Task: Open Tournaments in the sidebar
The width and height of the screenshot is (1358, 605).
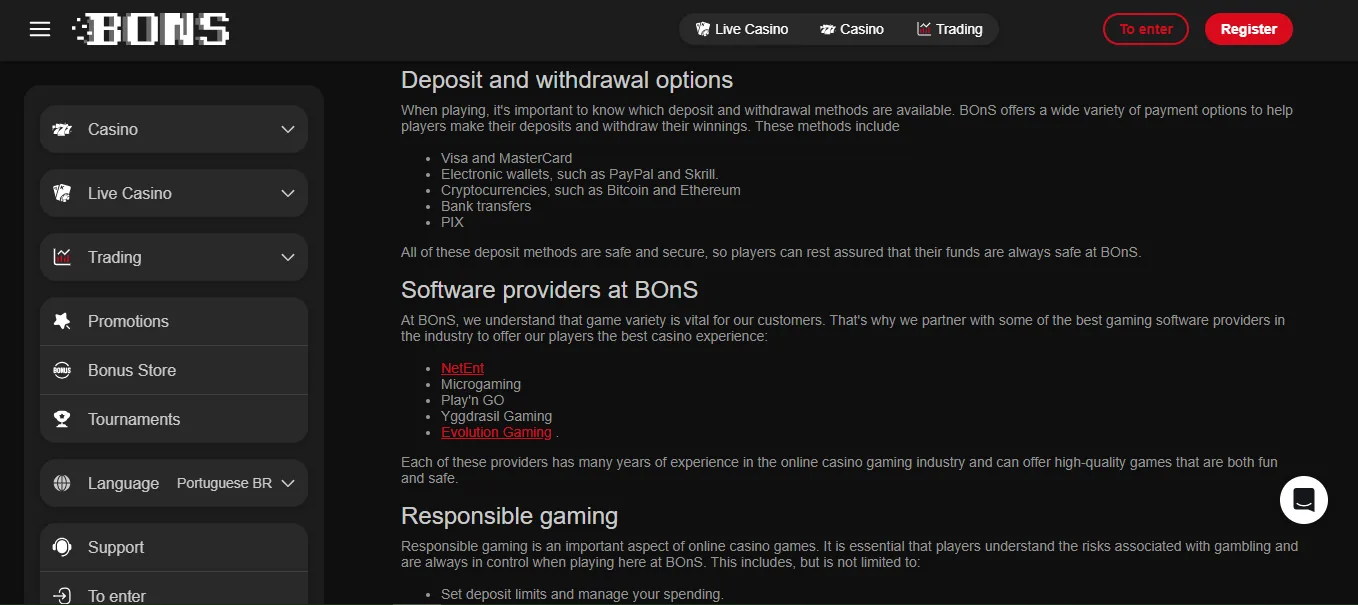Action: point(174,419)
